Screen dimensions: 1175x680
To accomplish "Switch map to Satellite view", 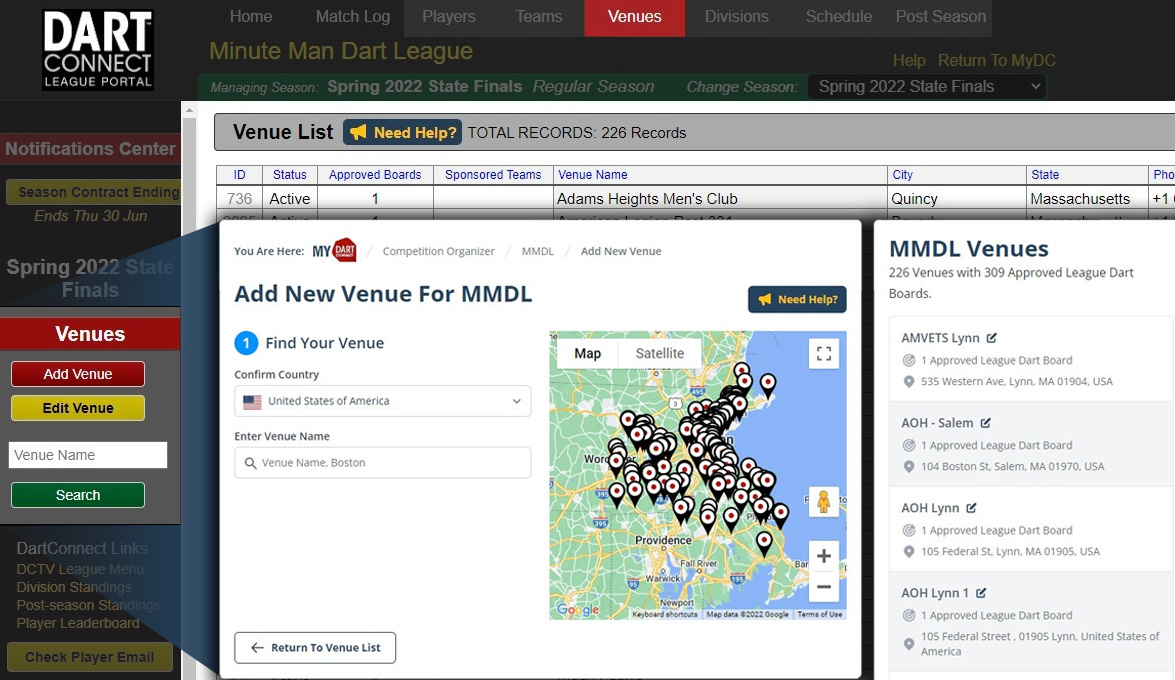I will click(x=659, y=353).
